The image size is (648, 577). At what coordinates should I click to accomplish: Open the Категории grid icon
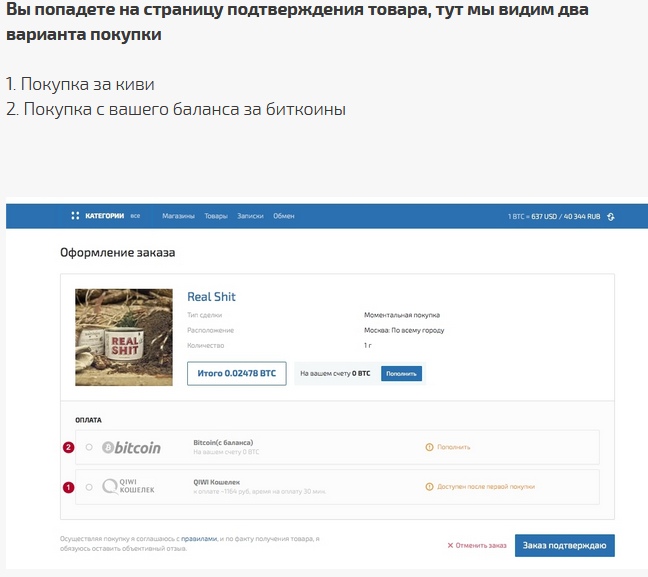(75, 216)
